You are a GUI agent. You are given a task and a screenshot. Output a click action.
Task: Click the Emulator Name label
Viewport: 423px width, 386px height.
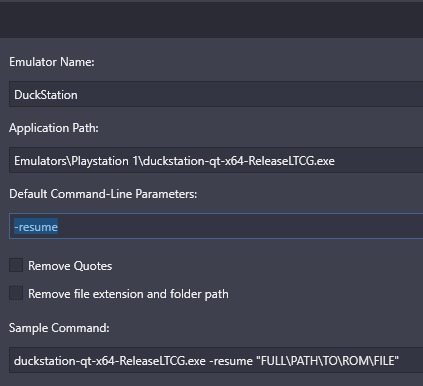[x=52, y=62]
